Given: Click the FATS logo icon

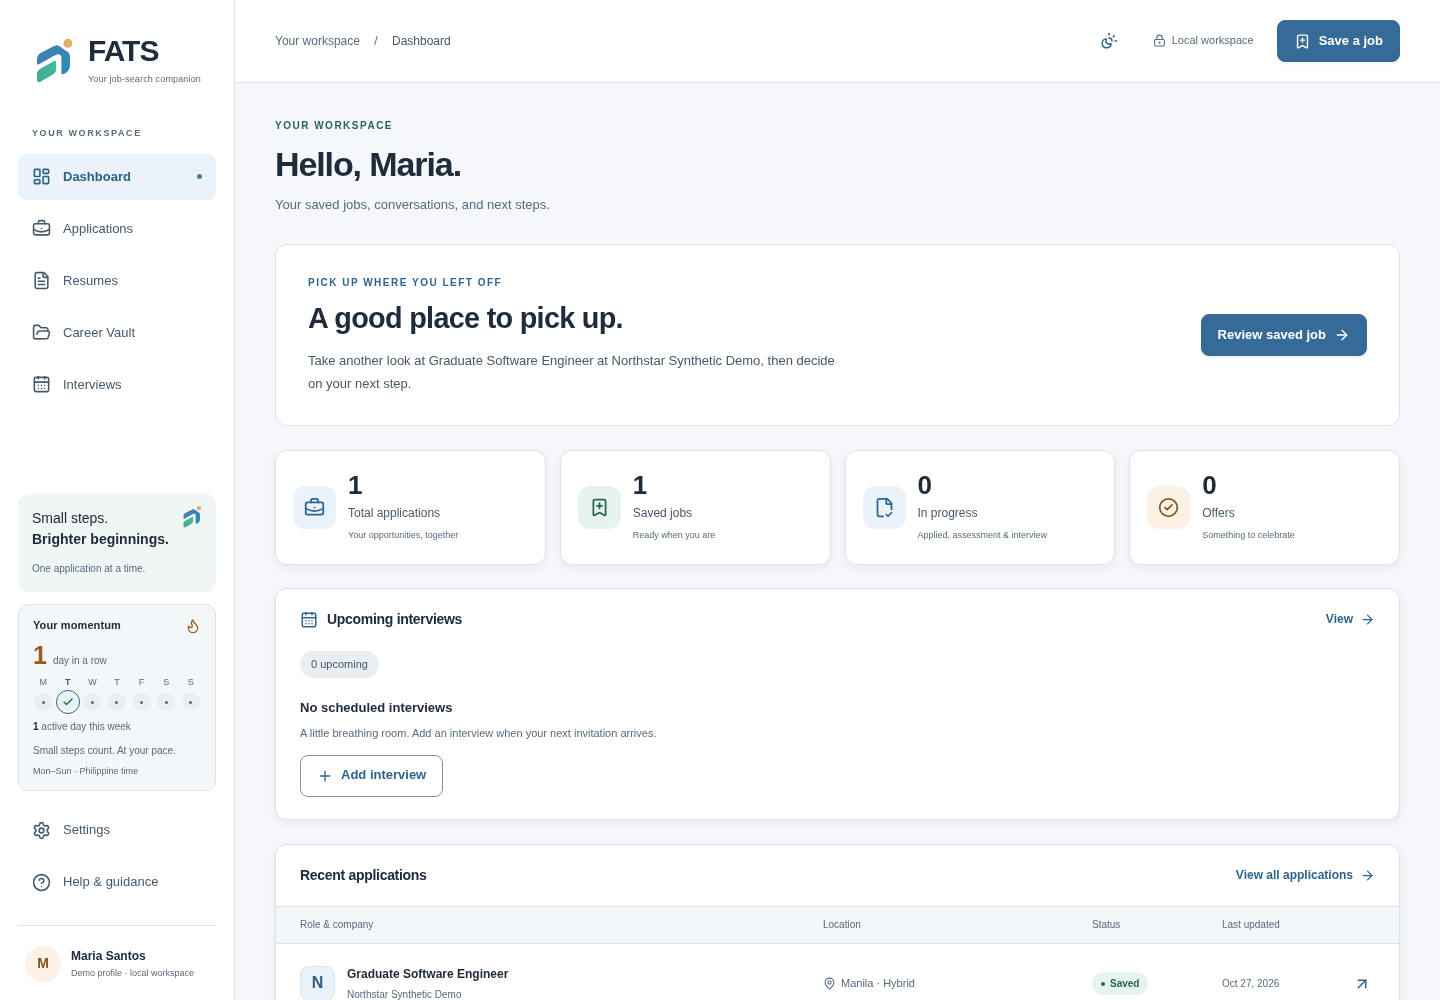Looking at the screenshot, I should (x=54, y=61).
